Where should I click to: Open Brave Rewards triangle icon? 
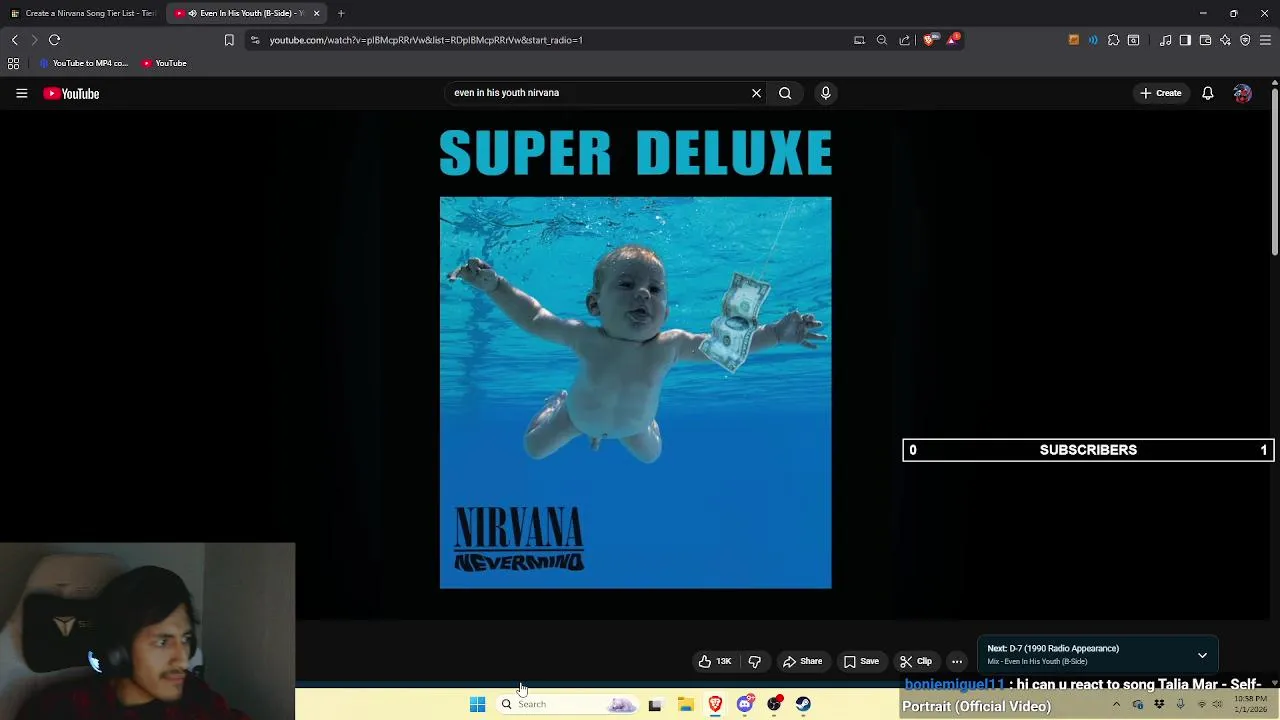point(952,40)
